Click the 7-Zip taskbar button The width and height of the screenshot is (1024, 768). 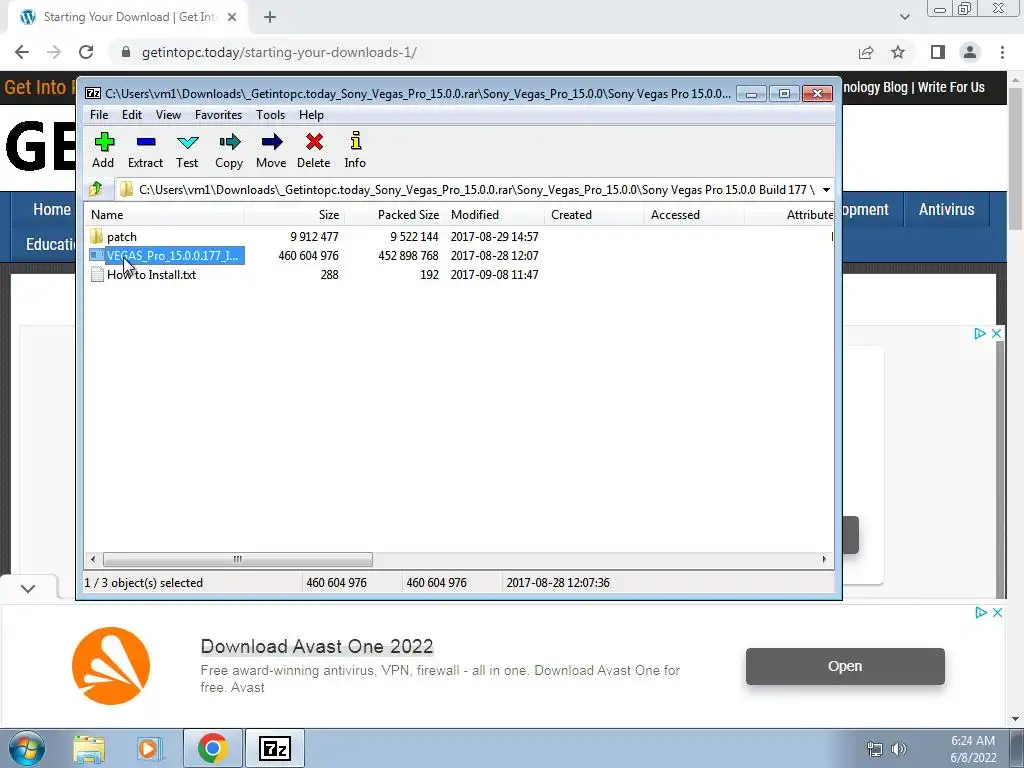coord(274,748)
